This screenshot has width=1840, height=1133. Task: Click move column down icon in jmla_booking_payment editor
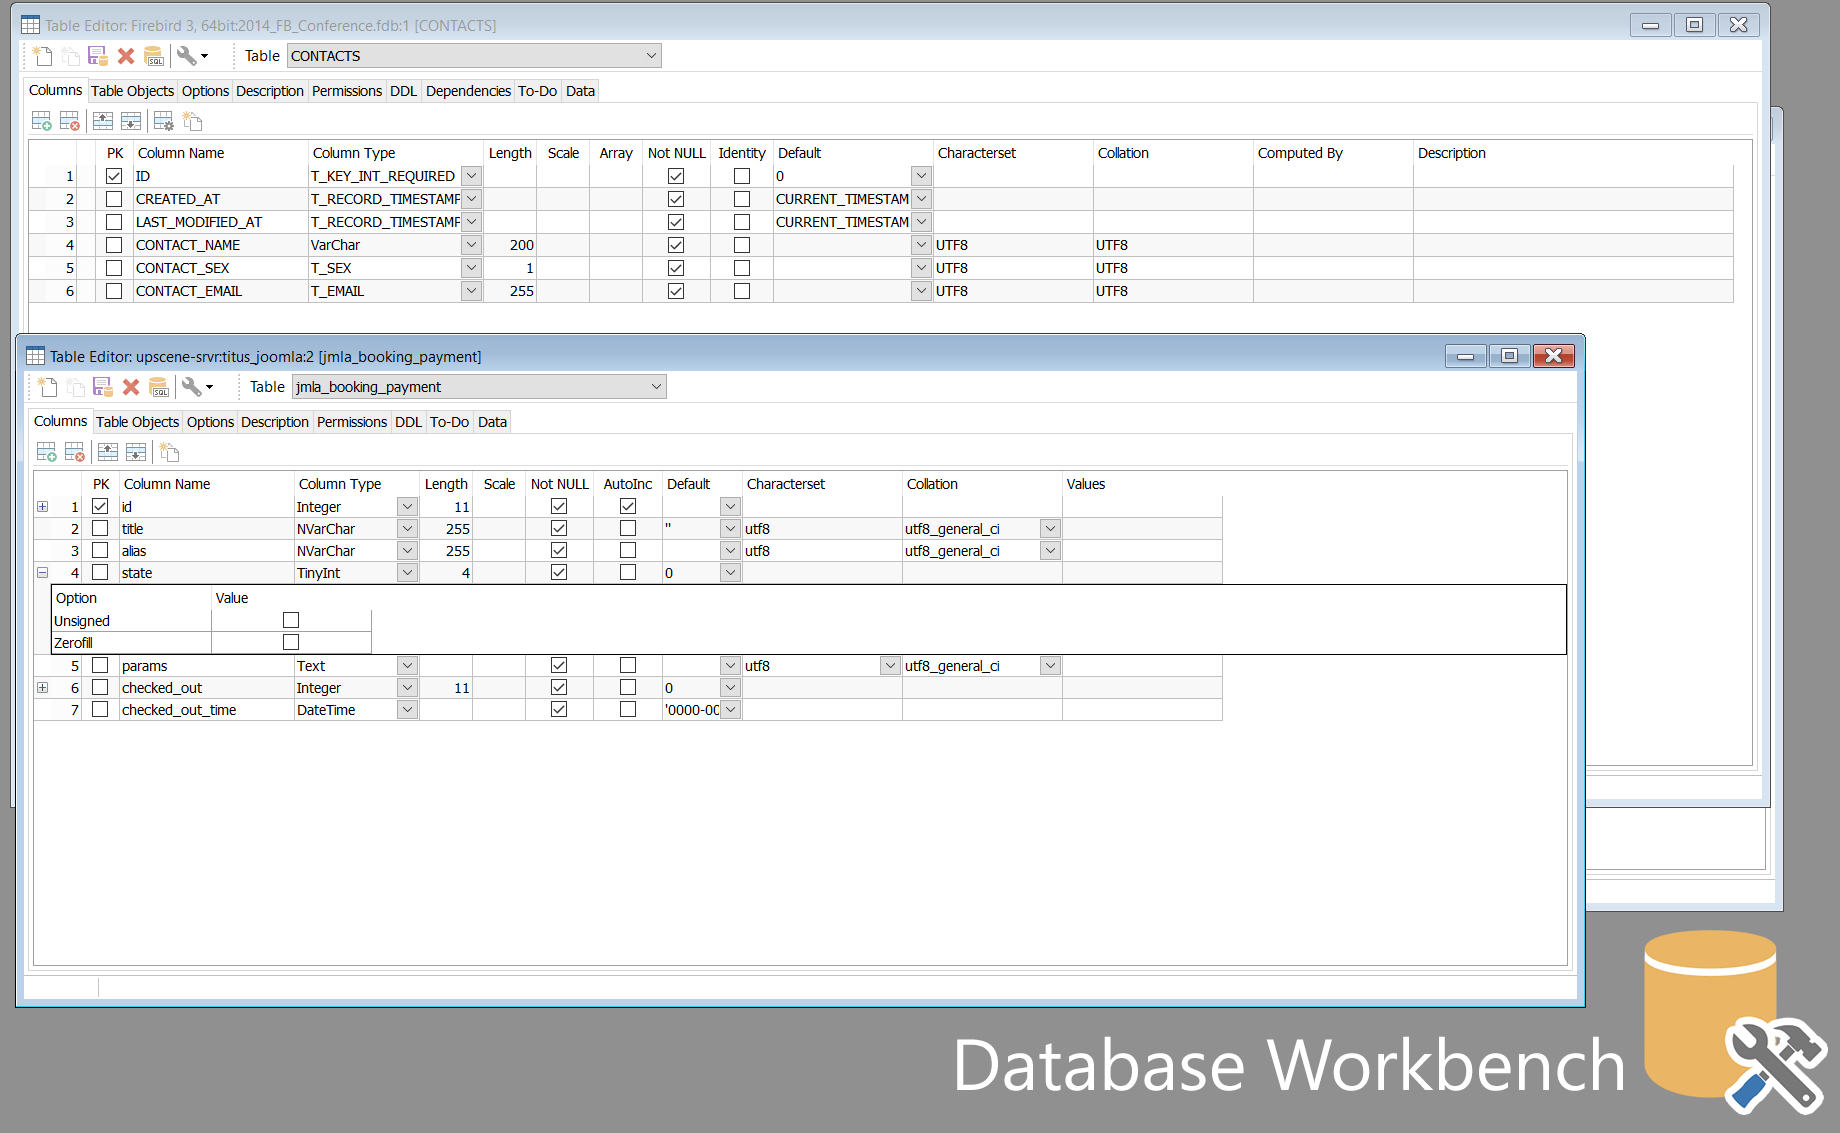136,452
